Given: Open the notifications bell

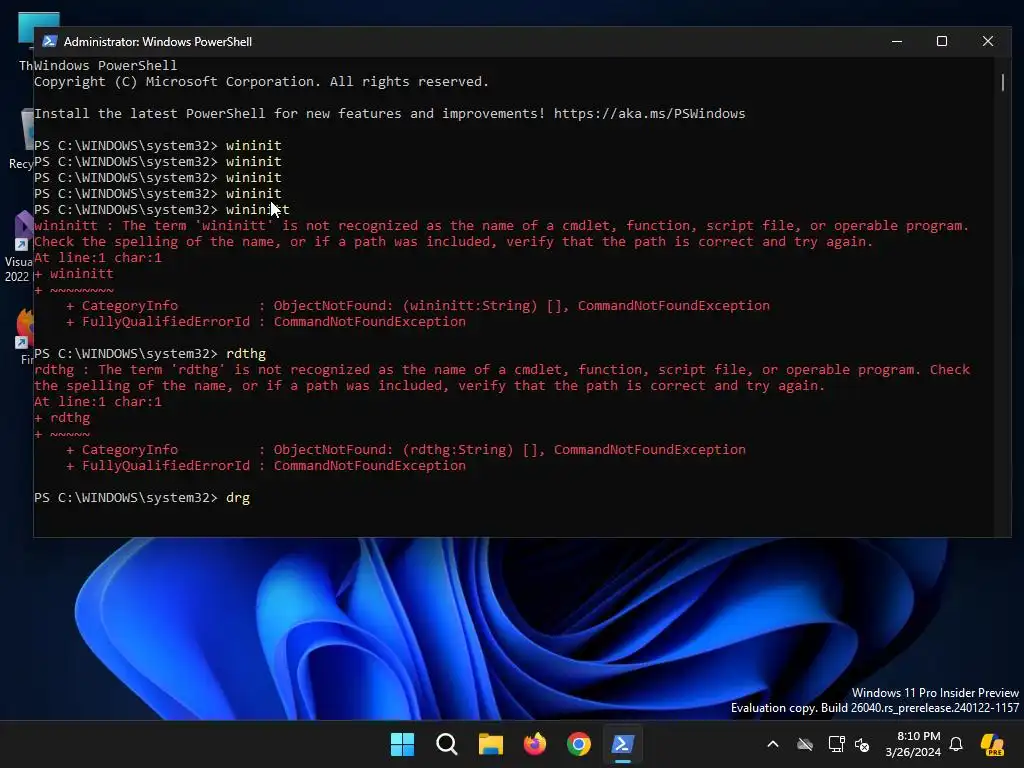Looking at the screenshot, I should (956, 744).
